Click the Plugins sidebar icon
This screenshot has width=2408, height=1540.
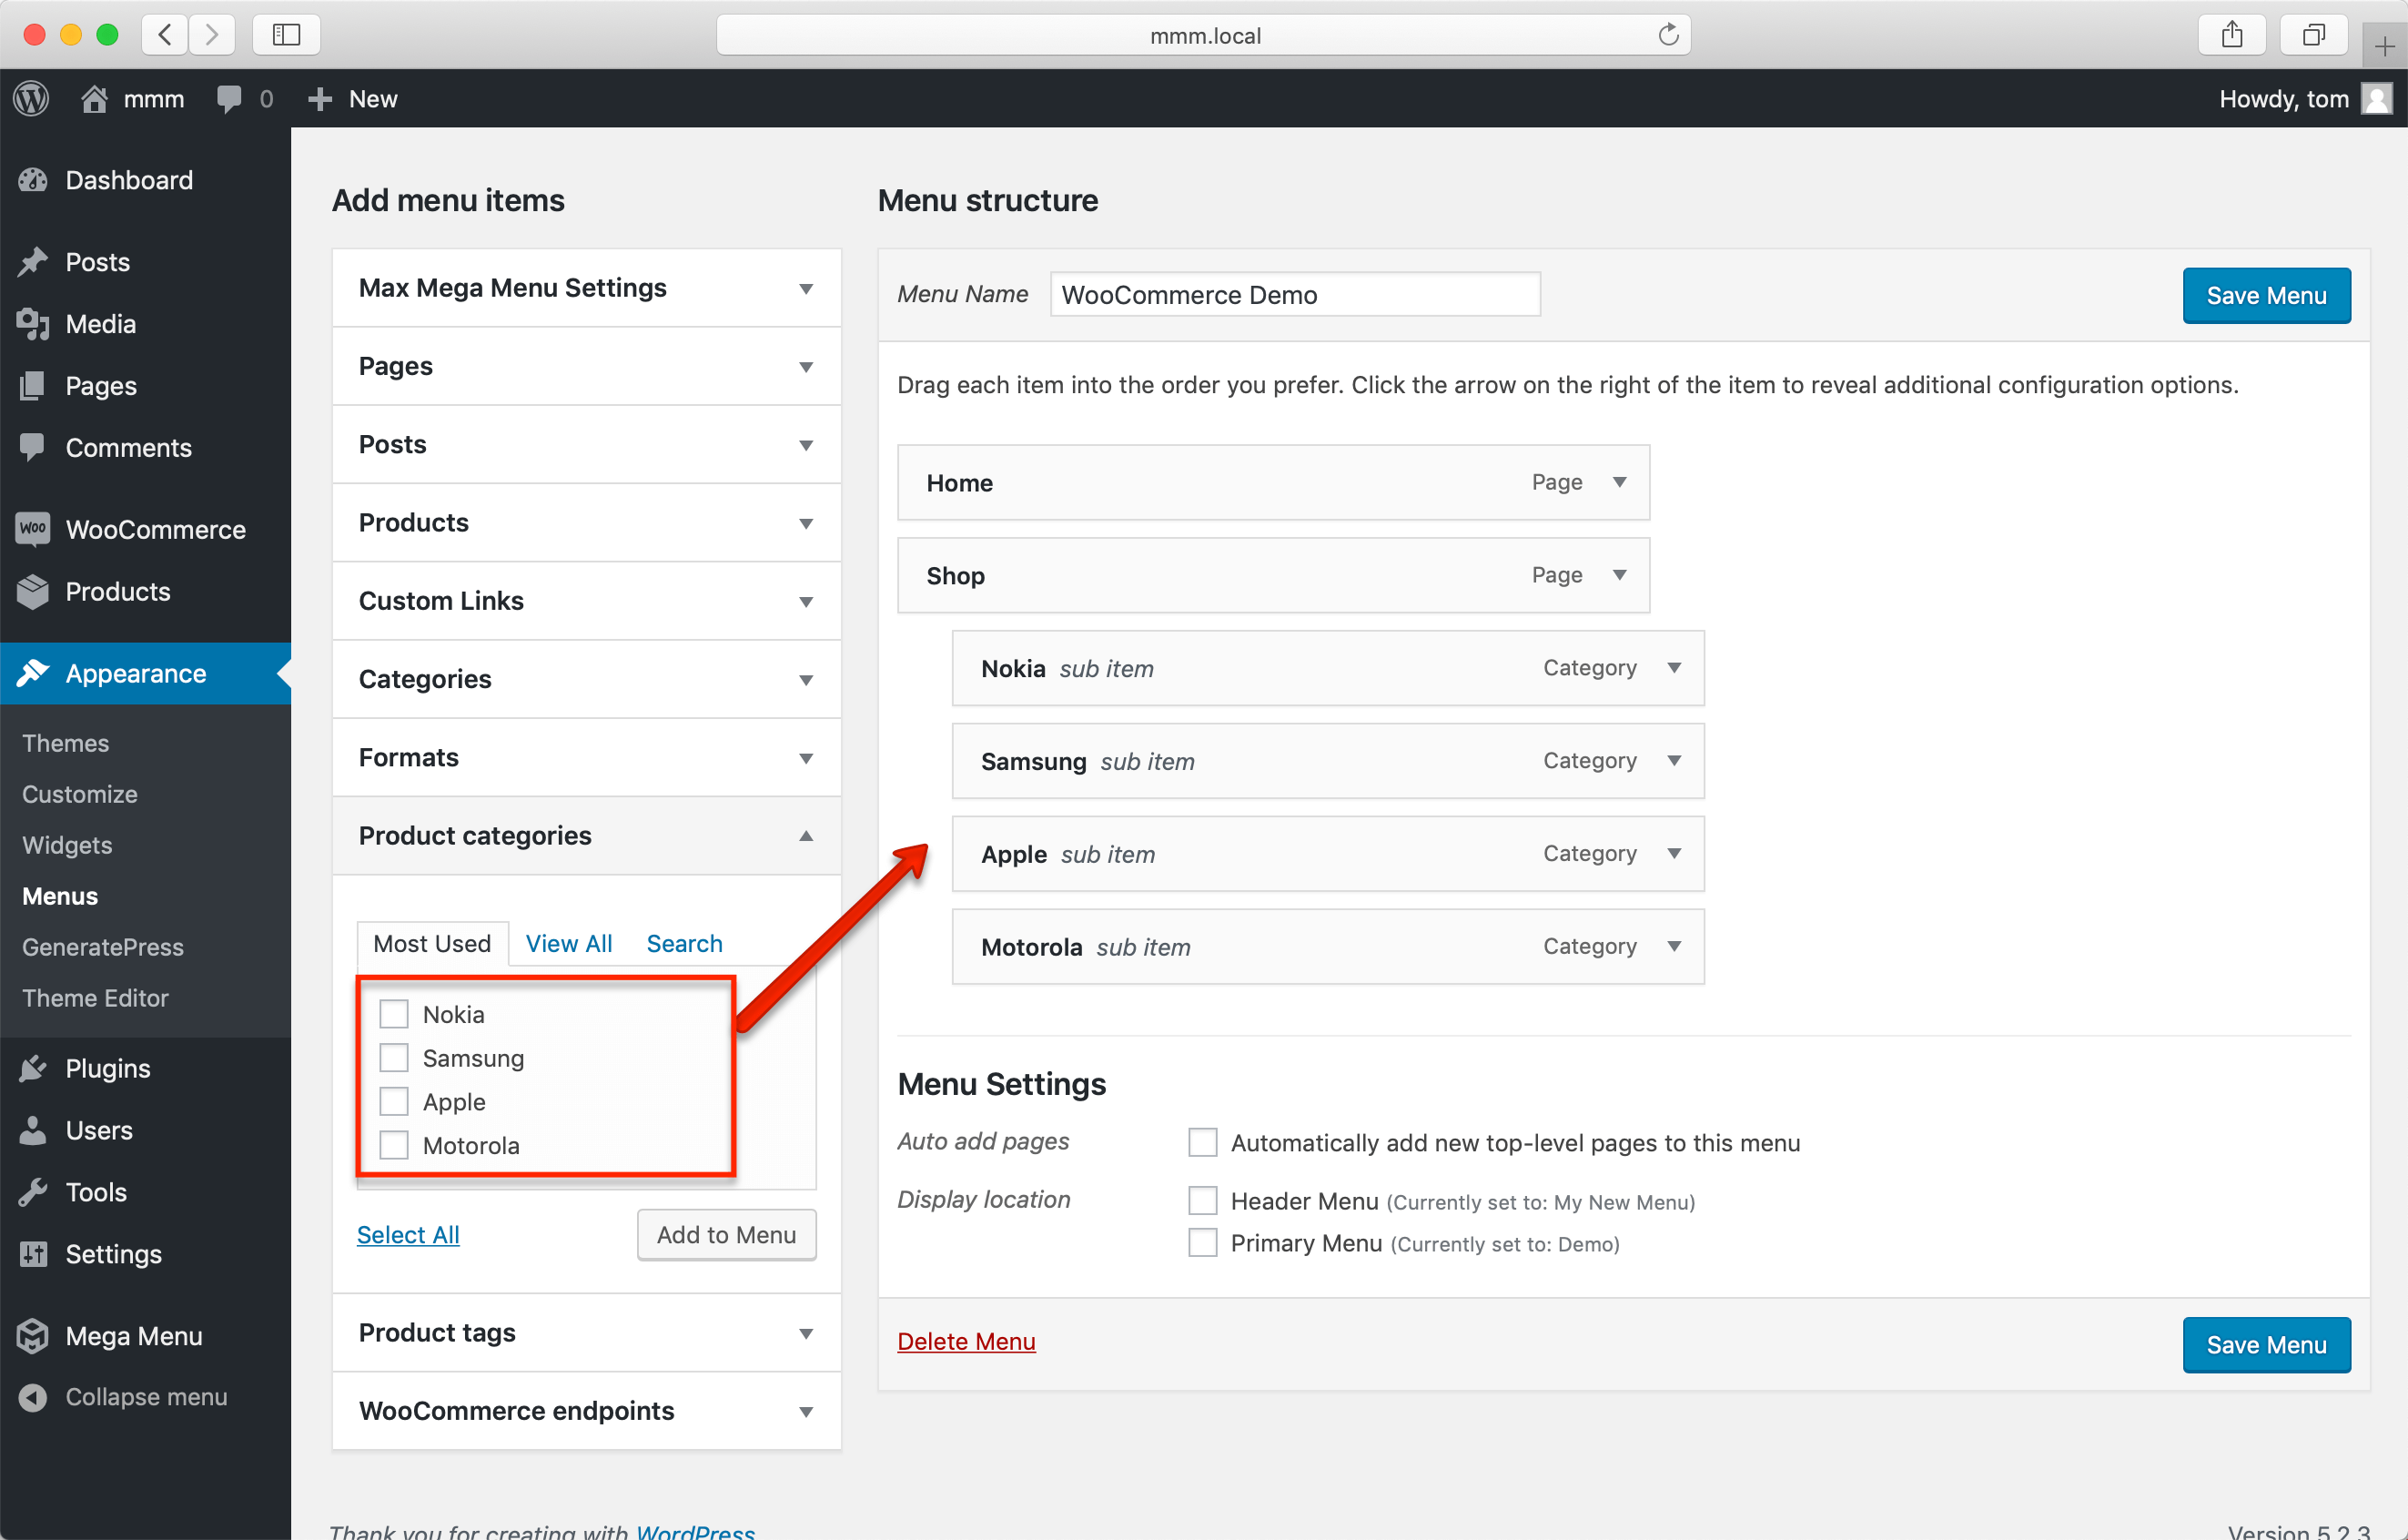coord(35,1066)
